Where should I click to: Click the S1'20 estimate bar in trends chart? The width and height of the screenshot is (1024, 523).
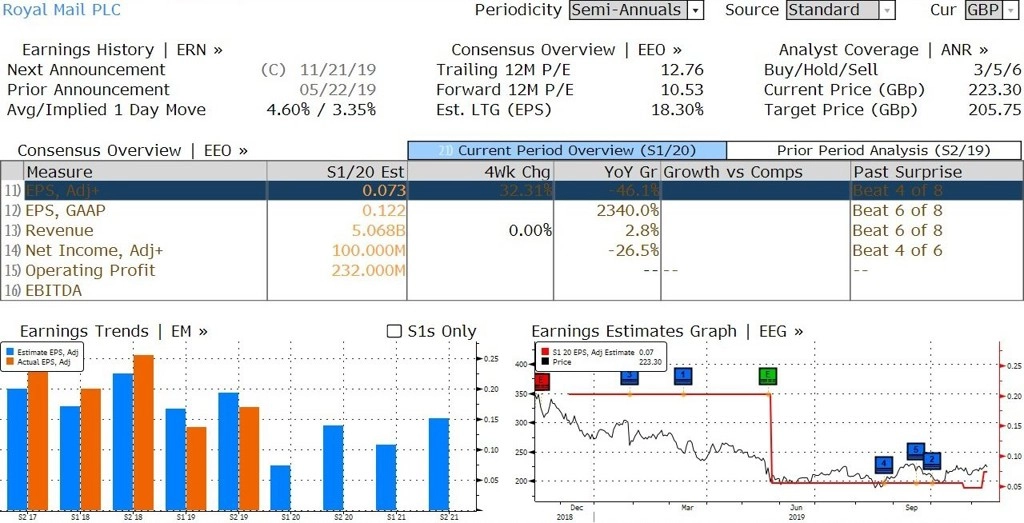coord(280,488)
